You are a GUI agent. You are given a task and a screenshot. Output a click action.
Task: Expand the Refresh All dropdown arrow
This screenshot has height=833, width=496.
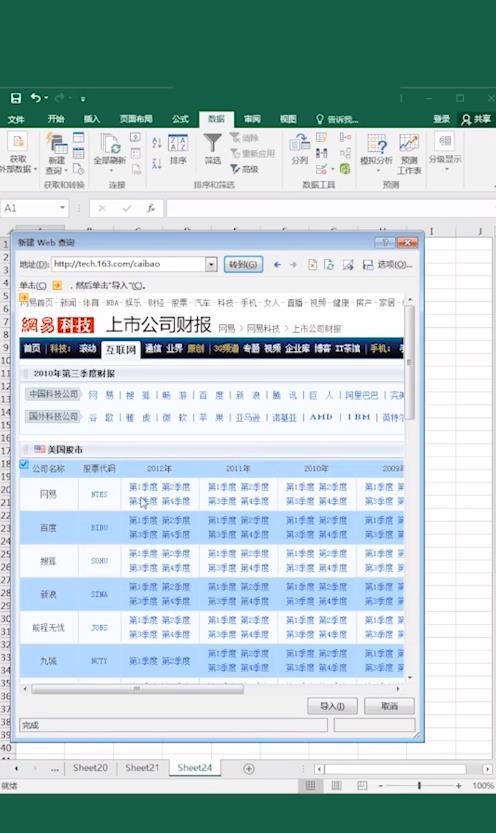(x=111, y=171)
